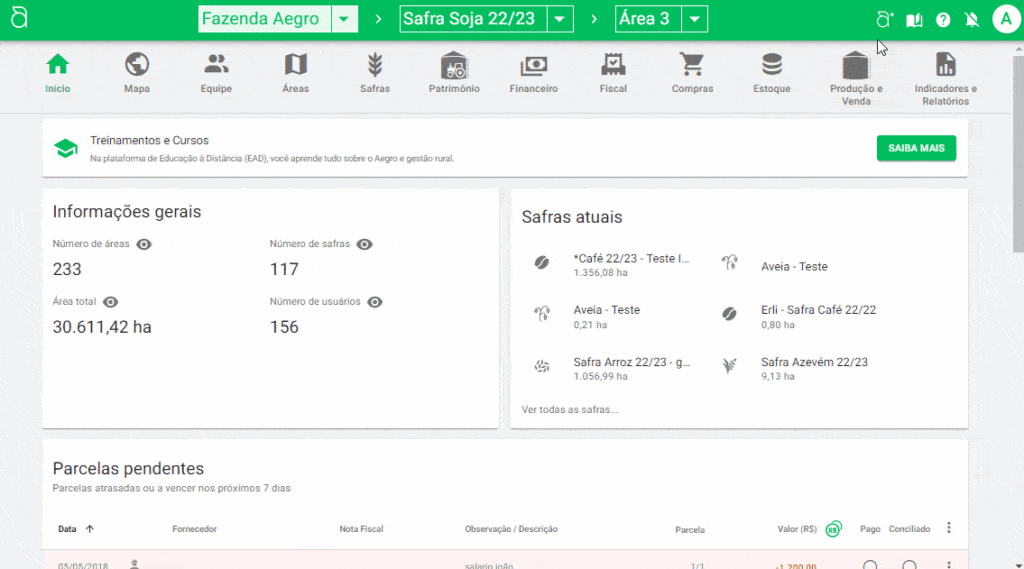The width and height of the screenshot is (1024, 569).
Task: Hide the Número de usuários value
Action: point(375,302)
